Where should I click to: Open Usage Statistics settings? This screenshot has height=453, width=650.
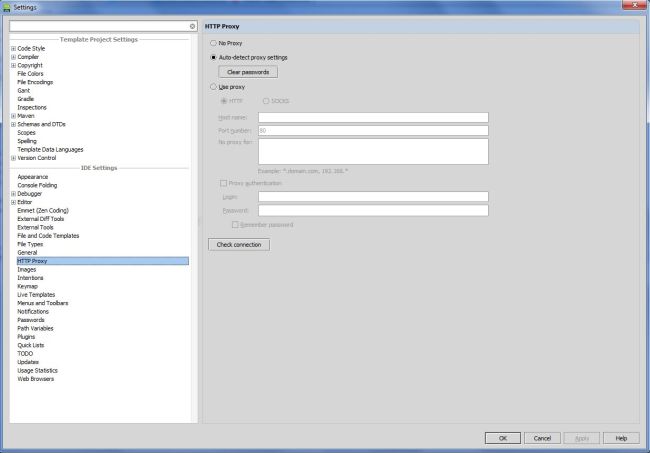pyautogui.click(x=37, y=371)
